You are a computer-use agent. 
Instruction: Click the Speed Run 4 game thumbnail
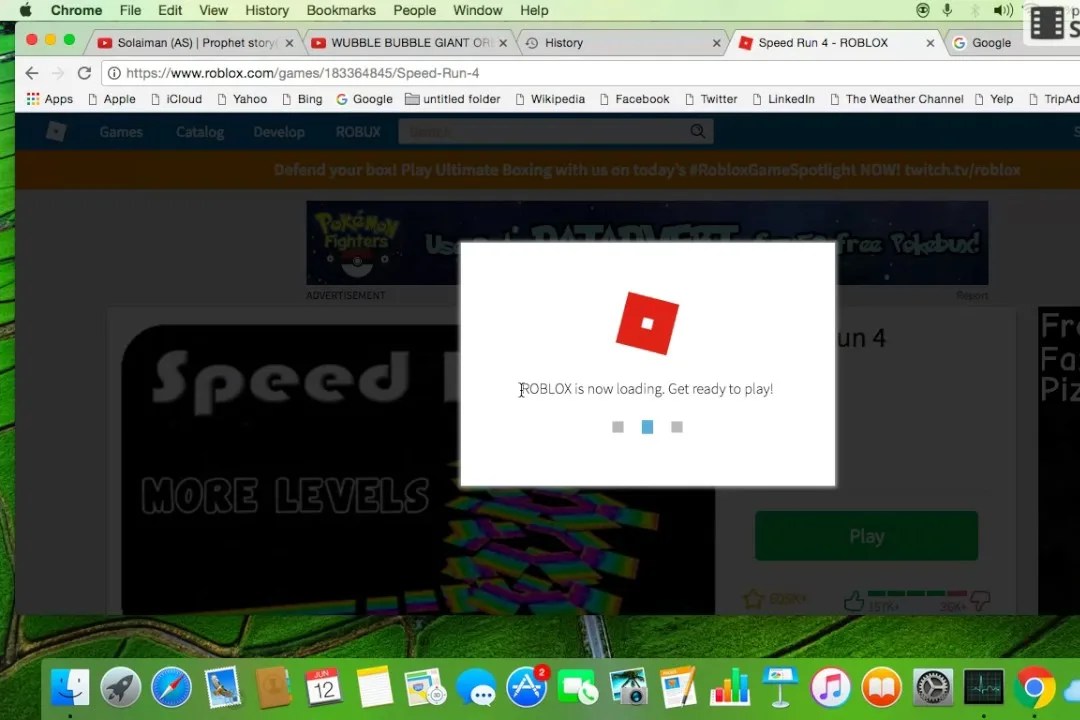tap(418, 469)
